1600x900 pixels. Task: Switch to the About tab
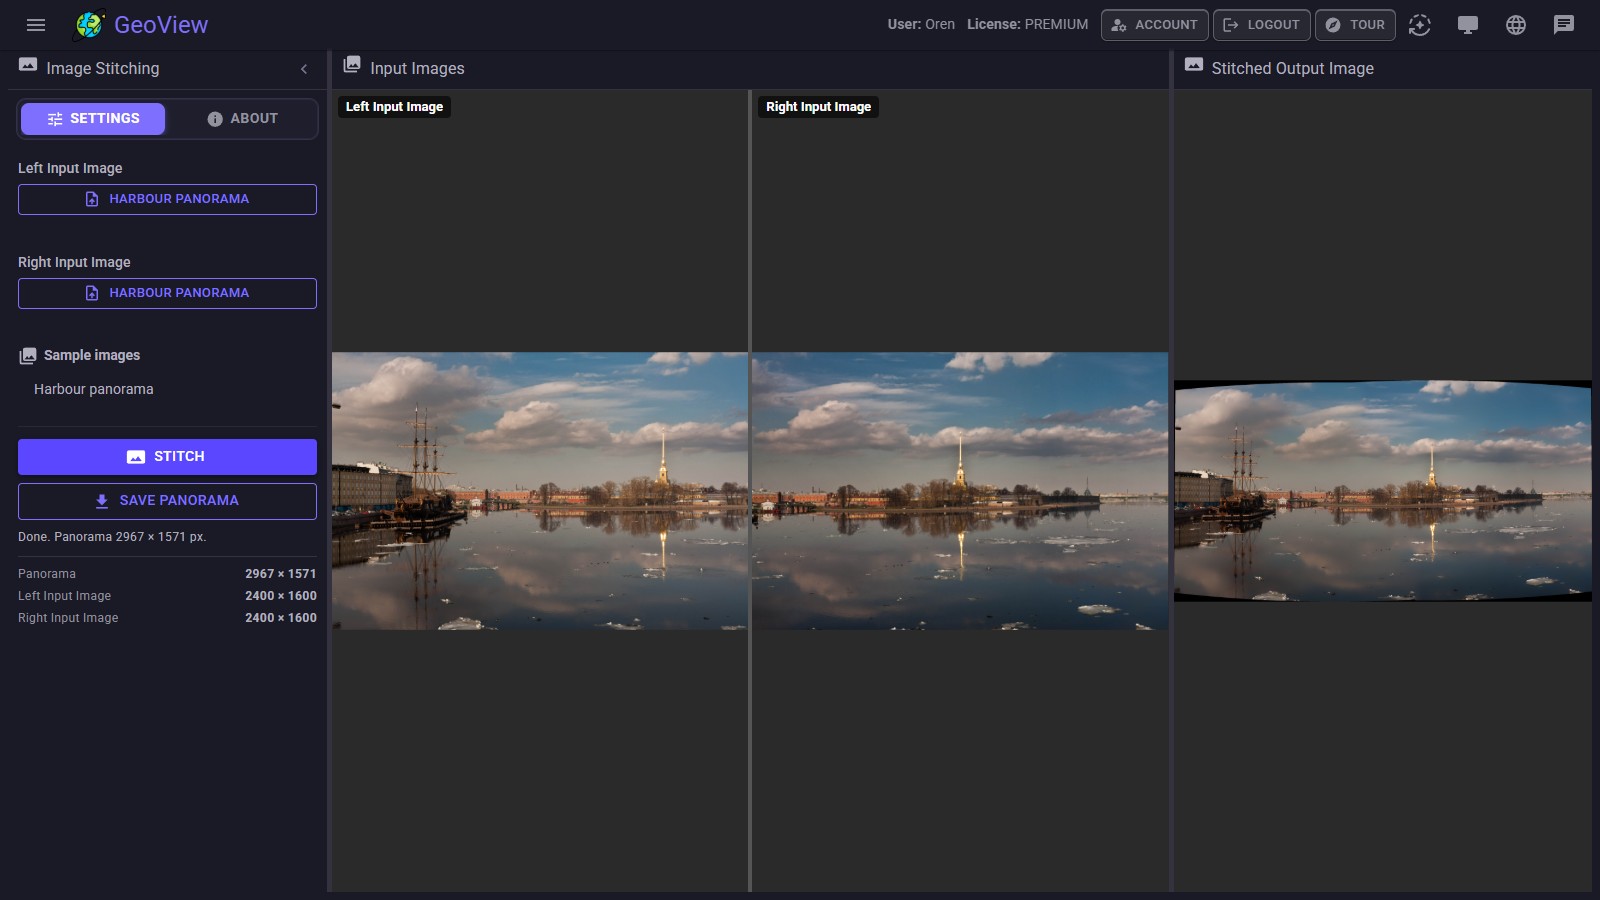point(242,119)
